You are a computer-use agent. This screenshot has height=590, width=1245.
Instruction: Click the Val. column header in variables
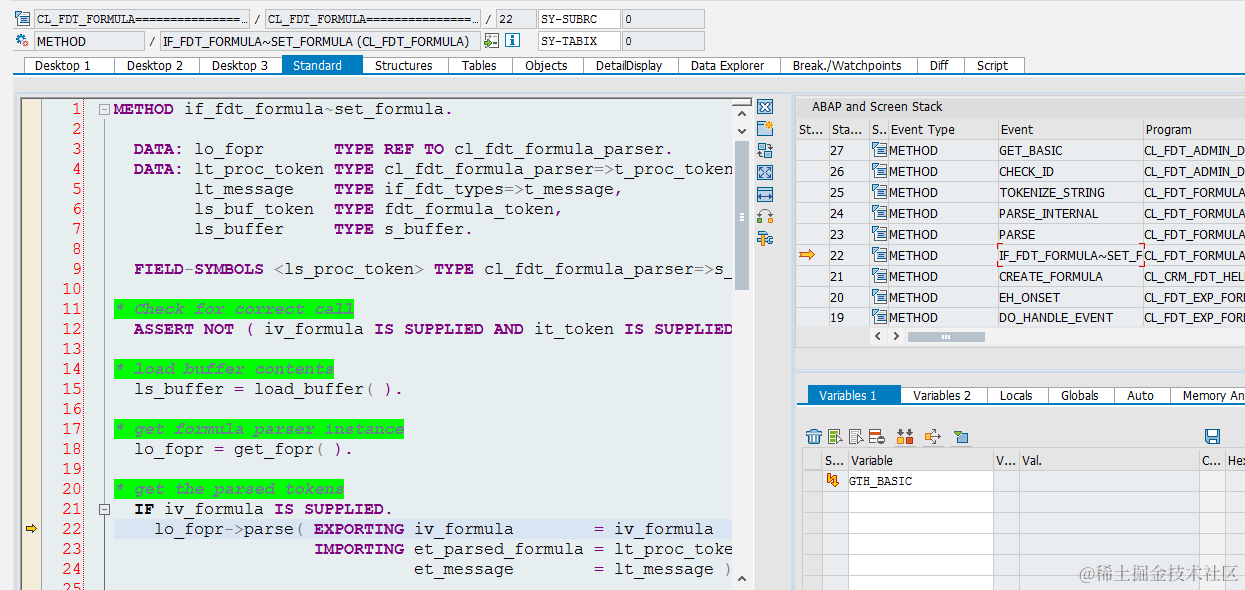[1108, 460]
